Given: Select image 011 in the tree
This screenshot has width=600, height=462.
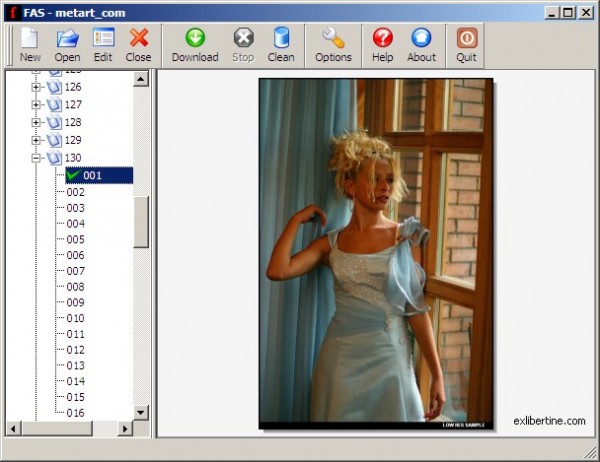Looking at the screenshot, I should (75, 334).
